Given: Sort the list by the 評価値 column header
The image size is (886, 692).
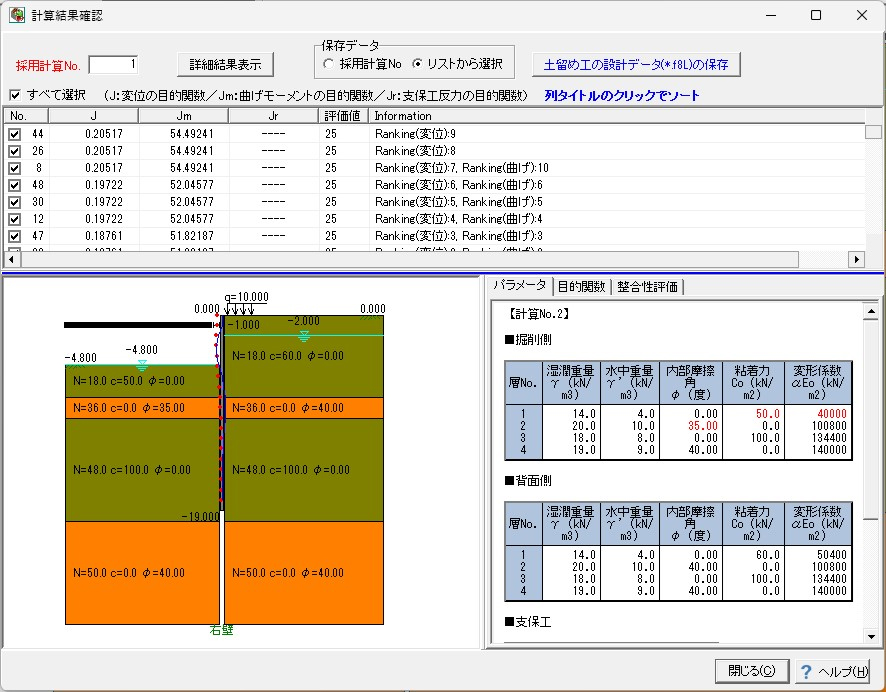Looking at the screenshot, I should tap(344, 116).
